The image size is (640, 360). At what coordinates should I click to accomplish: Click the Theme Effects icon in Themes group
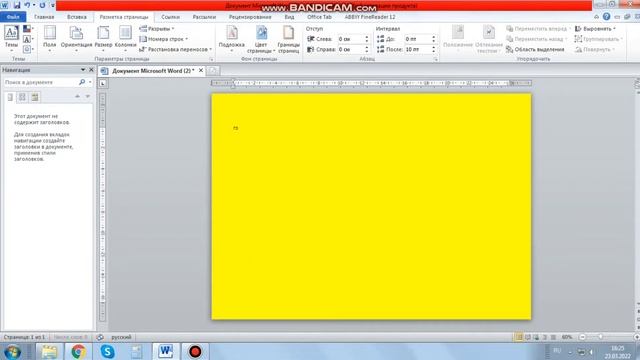pyautogui.click(x=27, y=49)
